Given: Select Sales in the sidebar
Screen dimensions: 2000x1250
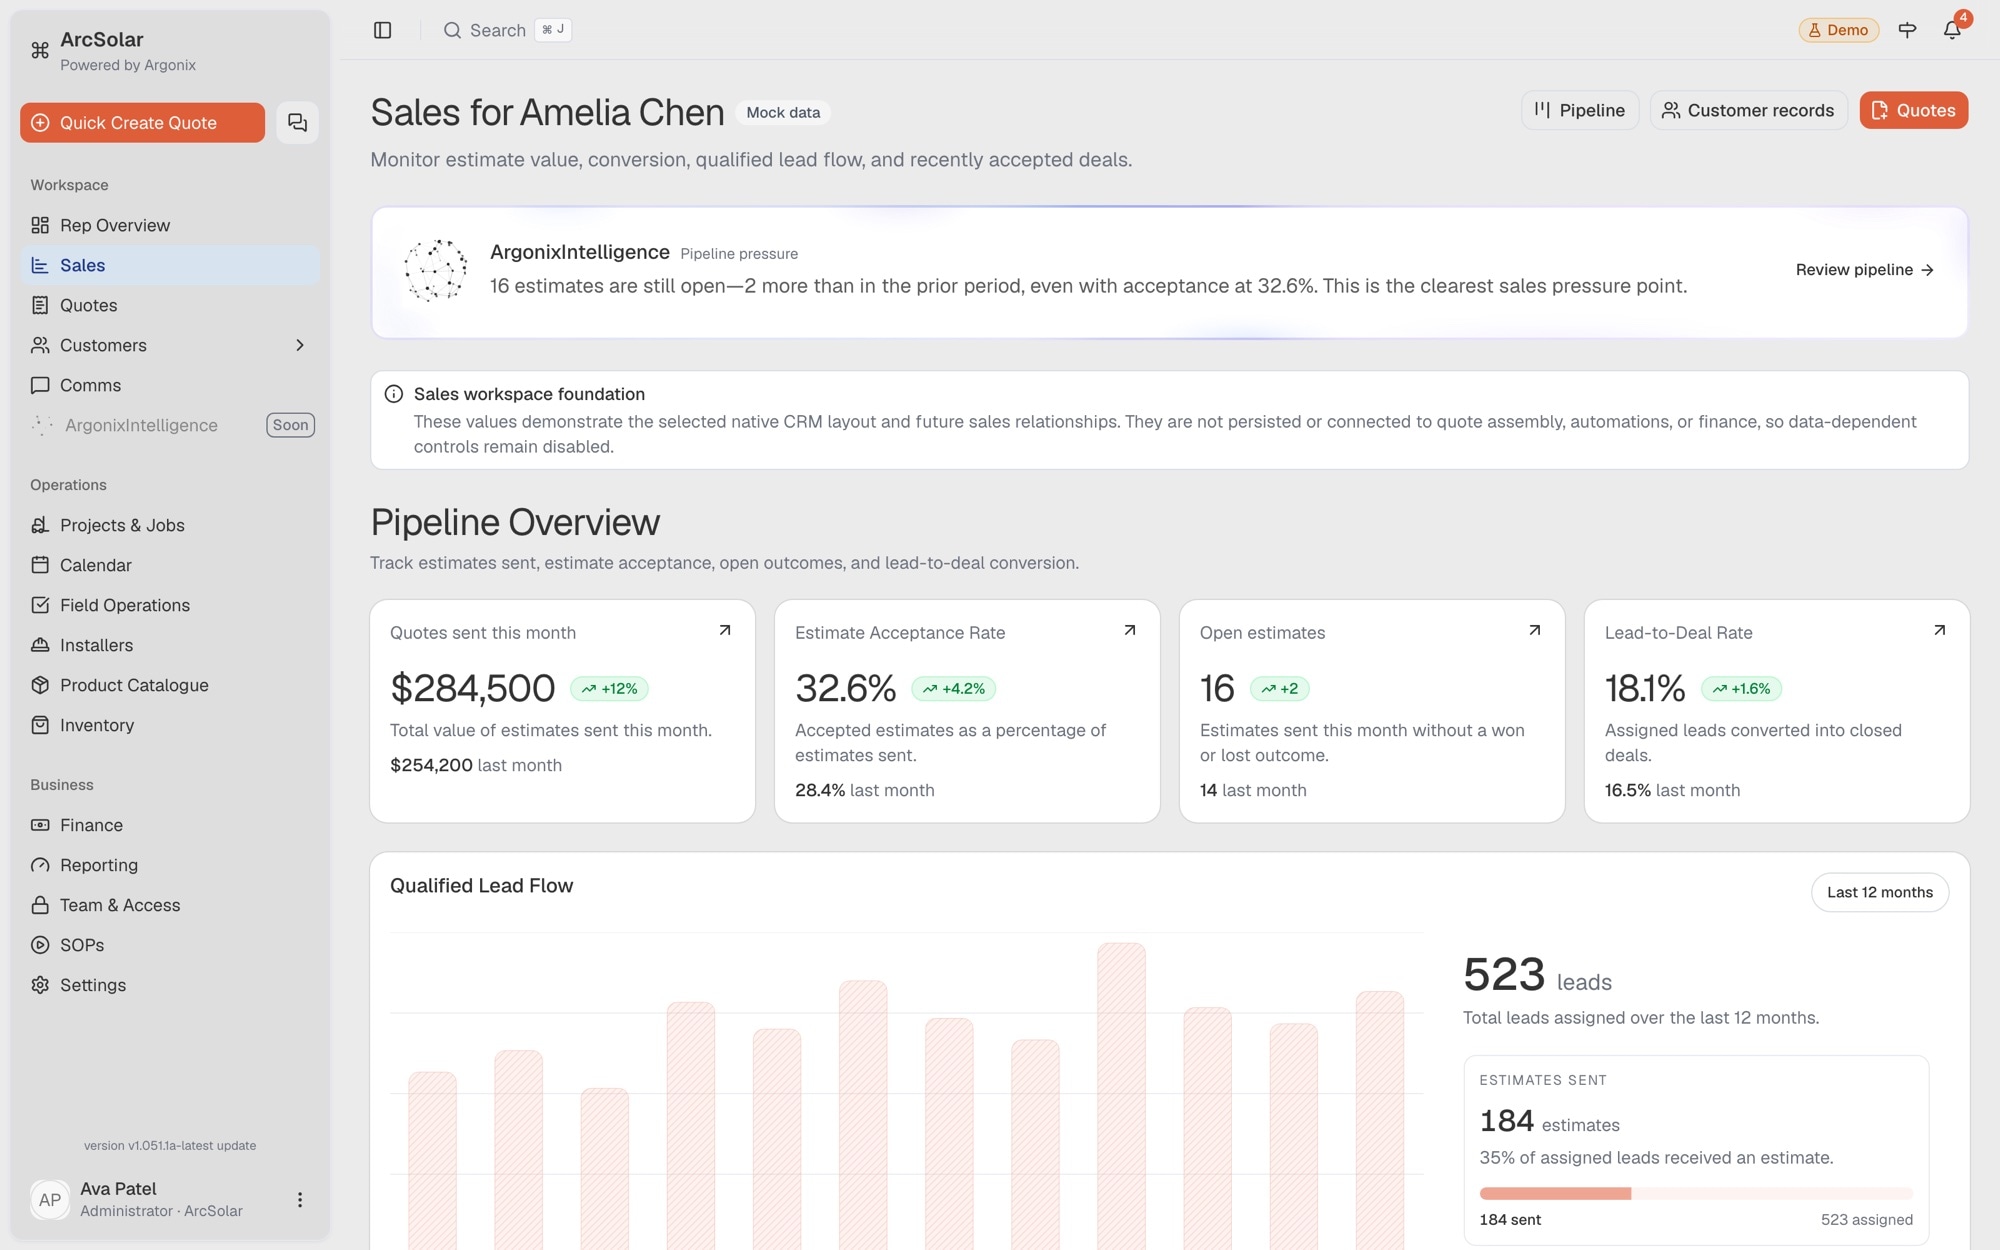Looking at the screenshot, I should click(x=170, y=265).
